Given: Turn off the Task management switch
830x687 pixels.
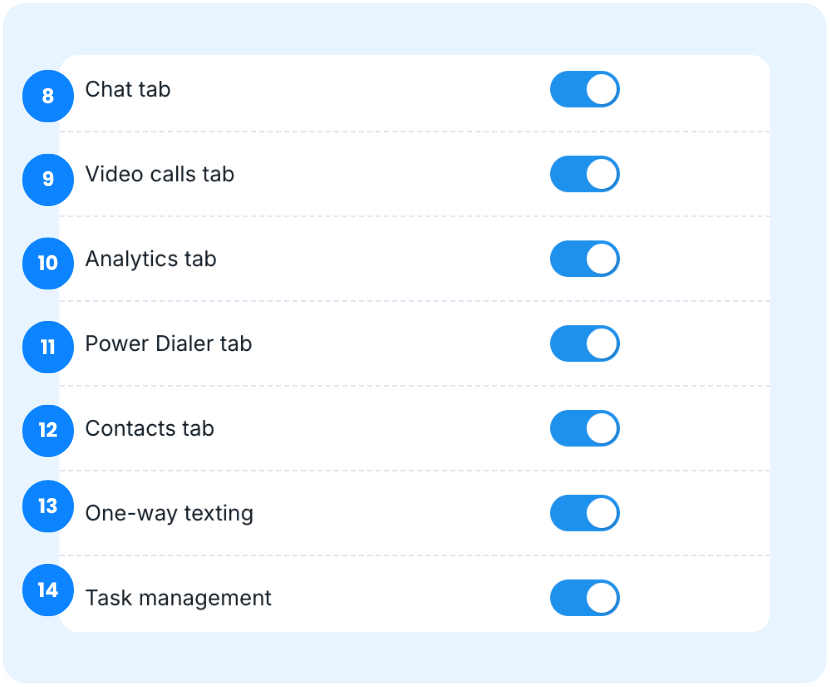Looking at the screenshot, I should point(585,599).
